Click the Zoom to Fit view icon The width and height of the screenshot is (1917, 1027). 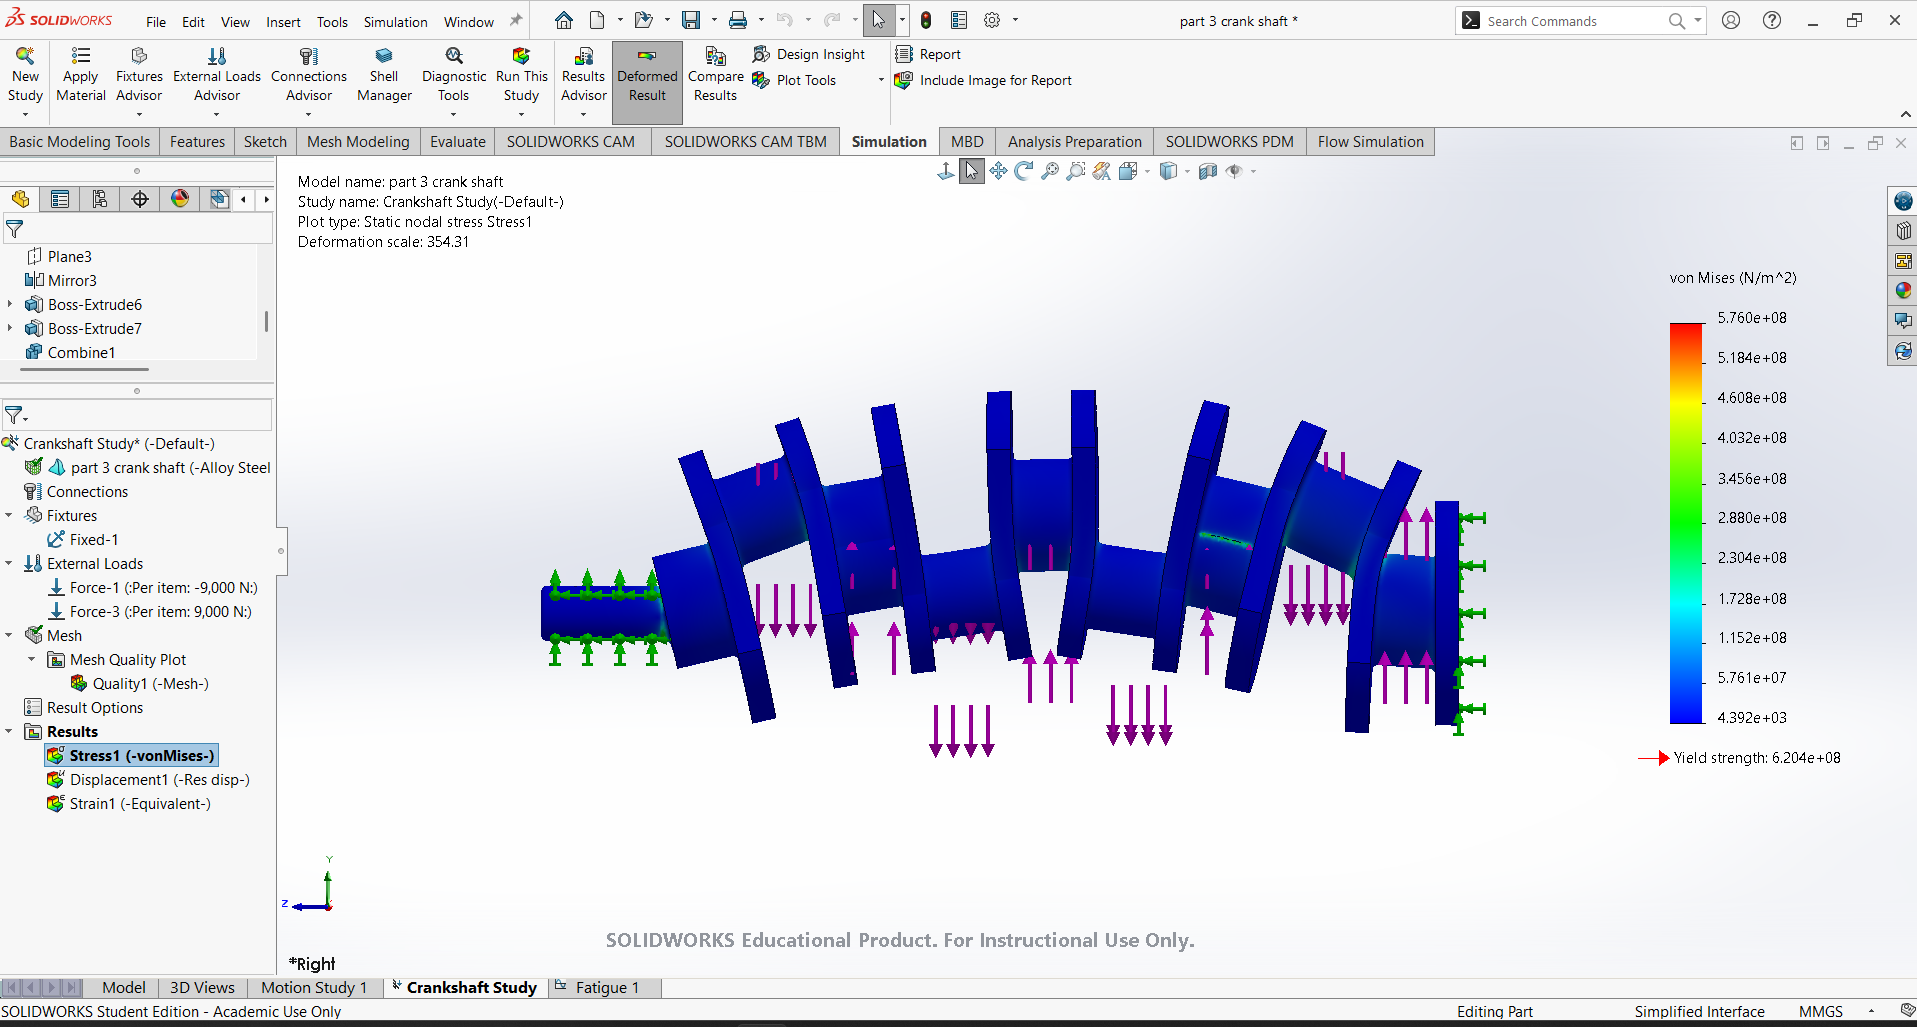click(x=1050, y=171)
